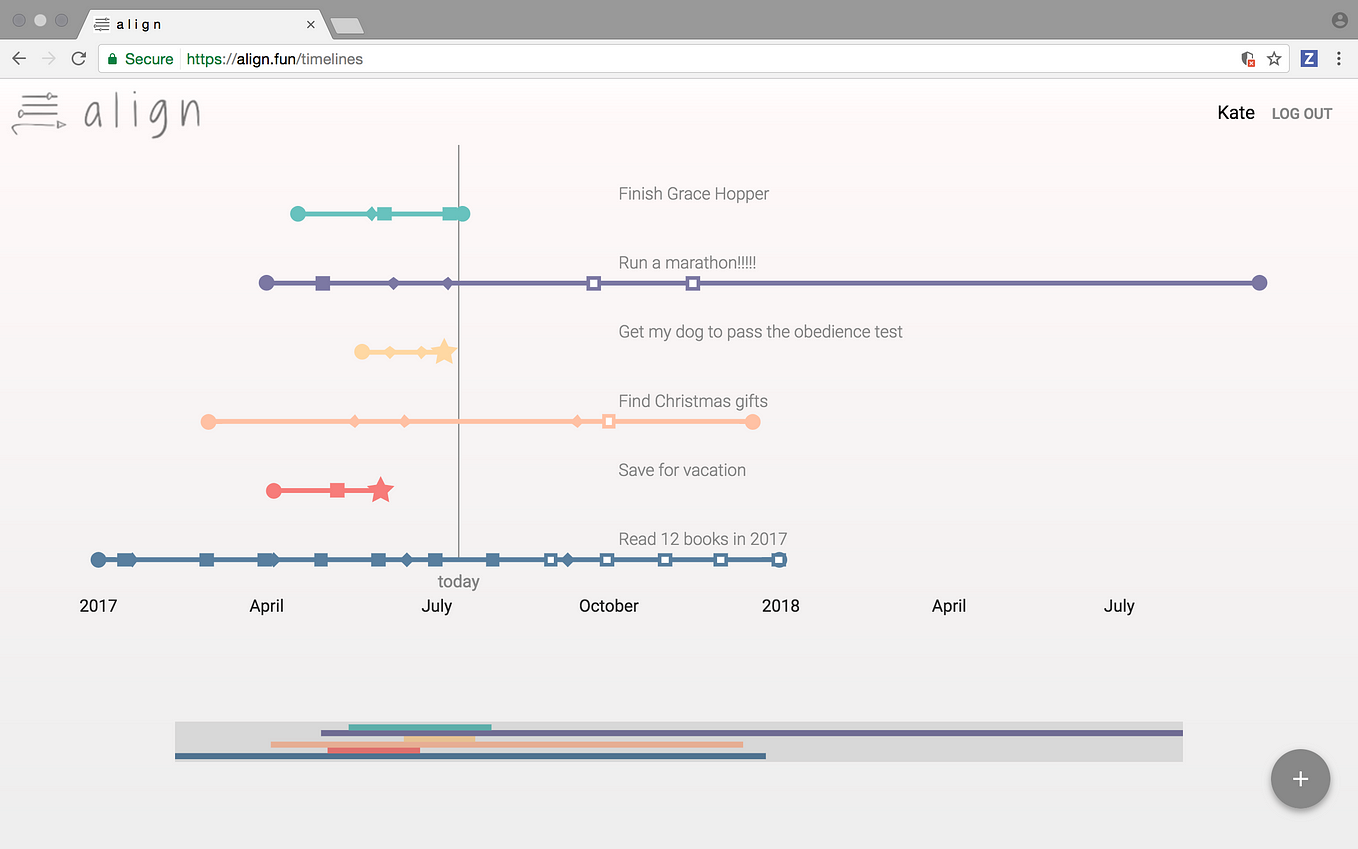Viewport: 1358px width, 849px height.
Task: Click the end circle of the Run a marathon timeline
Action: 1259,283
